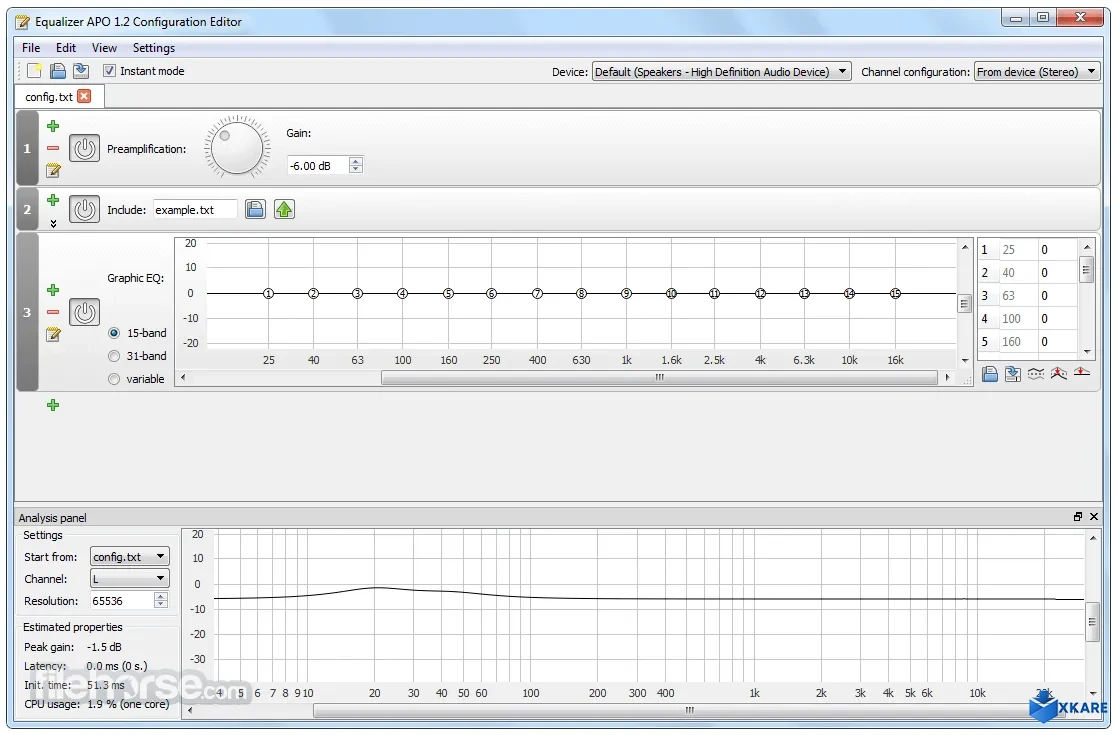The width and height of the screenshot is (1118, 735).
Task: Select the 160 frequency table cell
Action: 1017,341
